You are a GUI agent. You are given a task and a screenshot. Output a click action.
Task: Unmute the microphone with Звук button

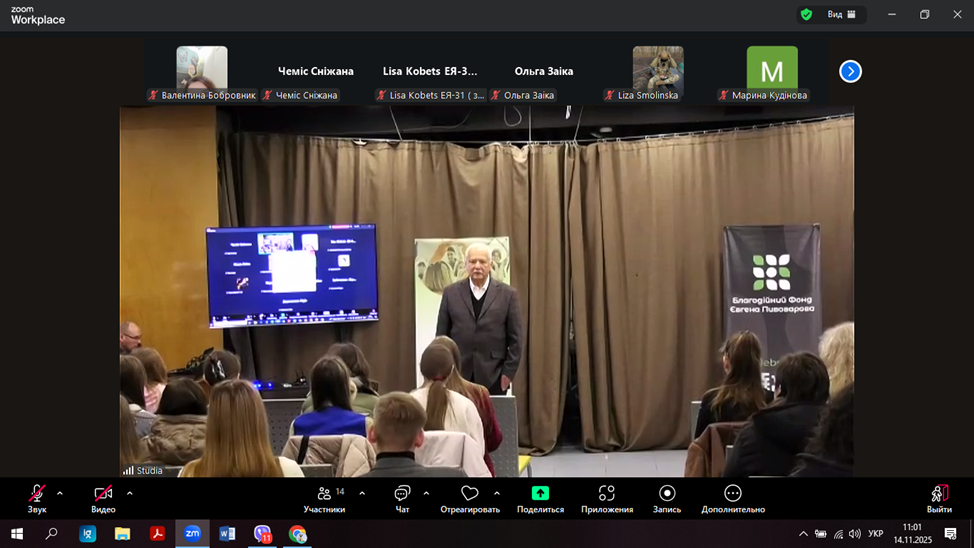pyautogui.click(x=37, y=497)
